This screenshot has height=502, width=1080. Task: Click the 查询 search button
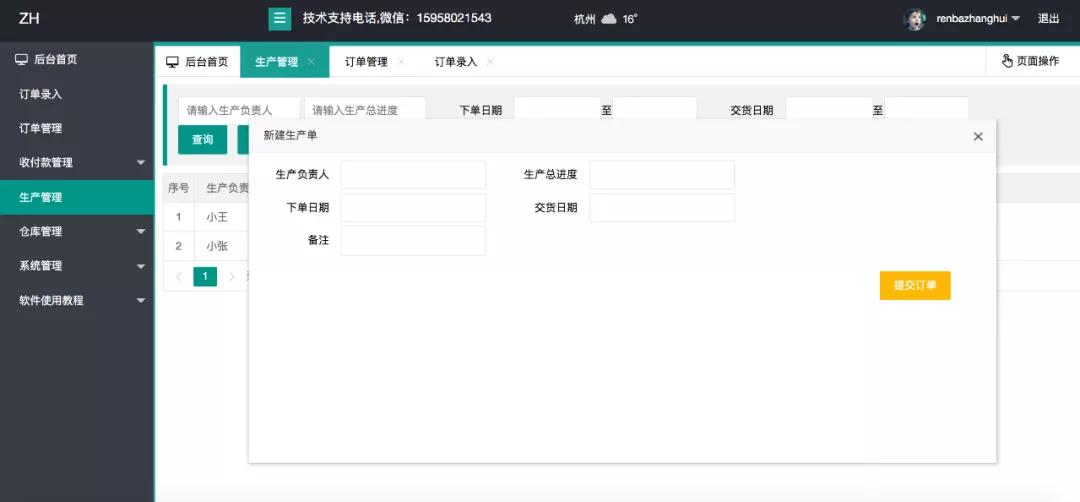(x=202, y=140)
